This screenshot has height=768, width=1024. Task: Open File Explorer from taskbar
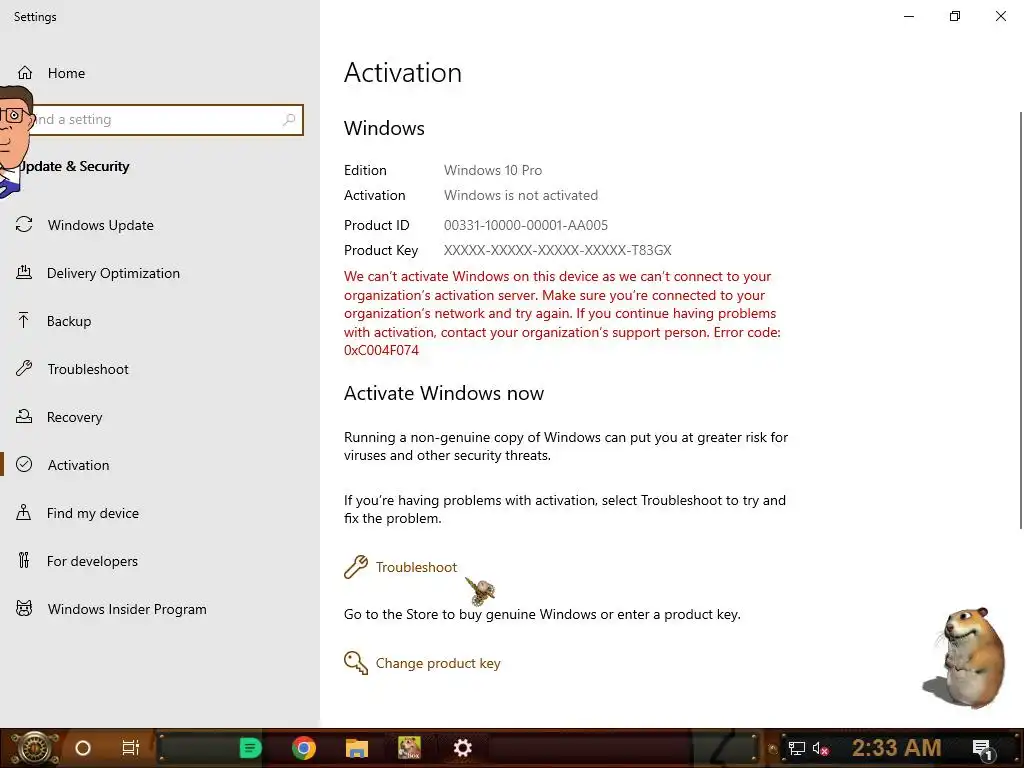[x=357, y=748]
